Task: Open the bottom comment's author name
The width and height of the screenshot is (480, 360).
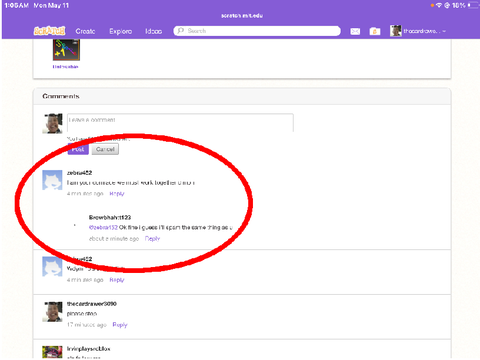Action: click(88, 349)
